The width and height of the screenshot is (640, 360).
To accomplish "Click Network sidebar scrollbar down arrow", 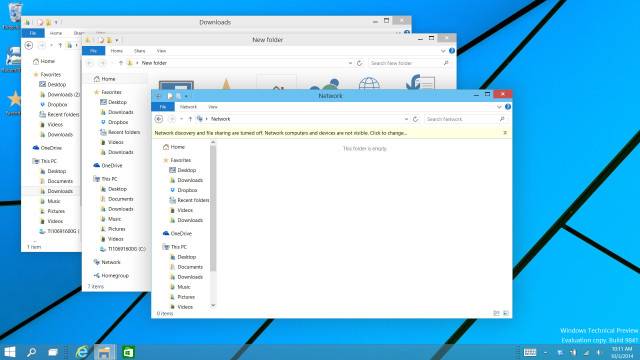I will click(213, 305).
